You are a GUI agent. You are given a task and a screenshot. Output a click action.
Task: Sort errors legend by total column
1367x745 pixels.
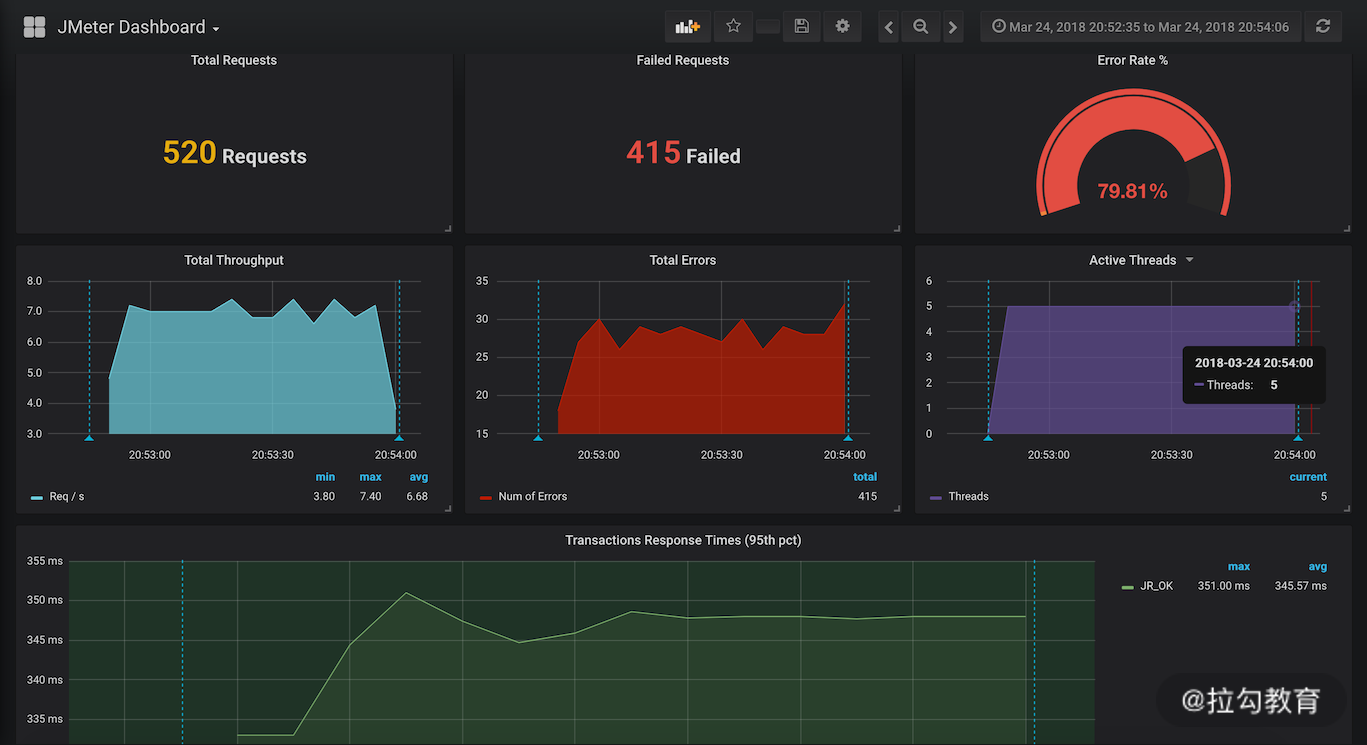(865, 477)
